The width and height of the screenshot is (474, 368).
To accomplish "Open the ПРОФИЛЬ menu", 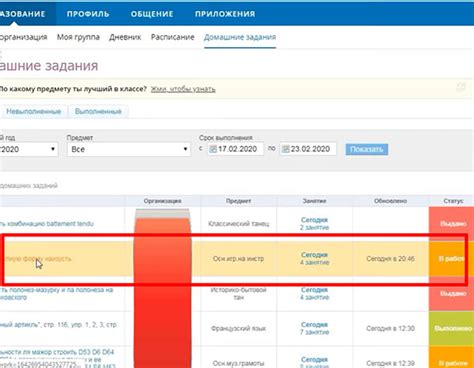I will 88,14.
